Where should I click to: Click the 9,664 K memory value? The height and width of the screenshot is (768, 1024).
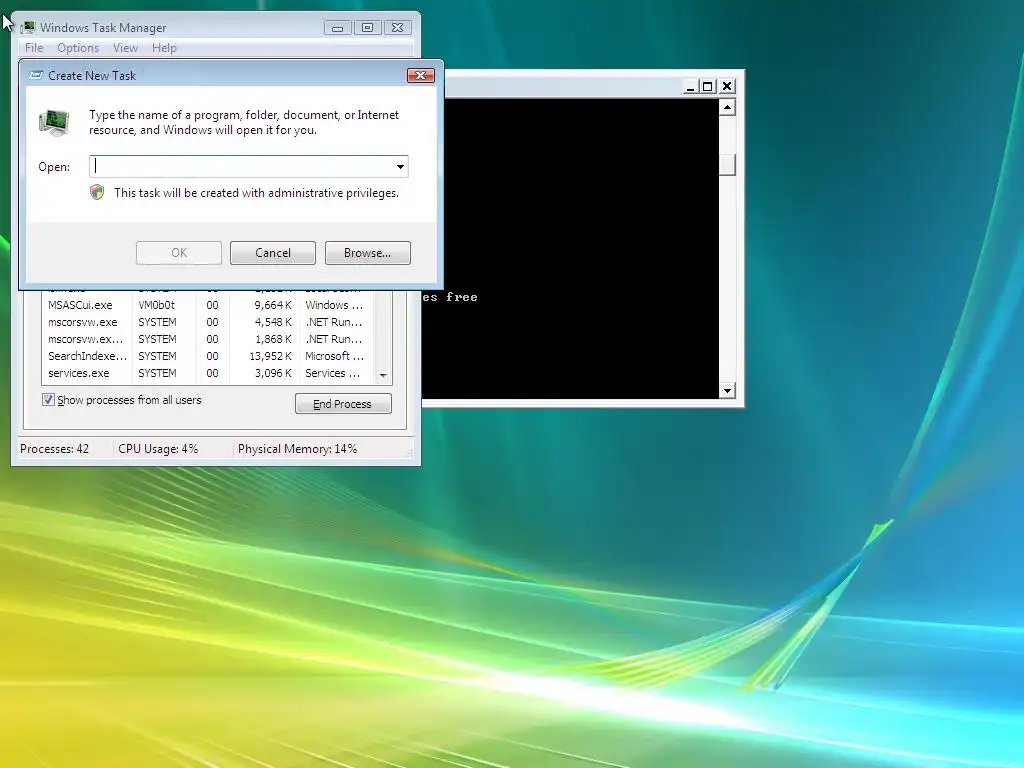(273, 305)
